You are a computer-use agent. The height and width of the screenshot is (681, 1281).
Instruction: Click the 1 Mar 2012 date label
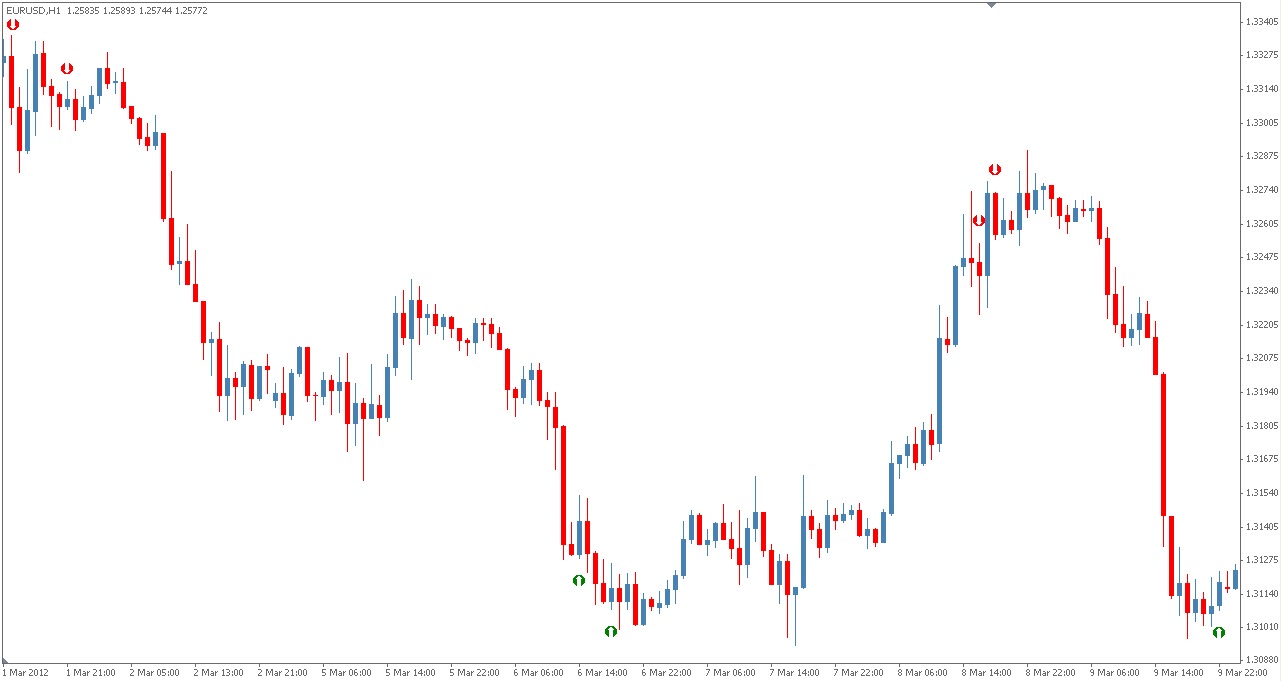[x=28, y=673]
